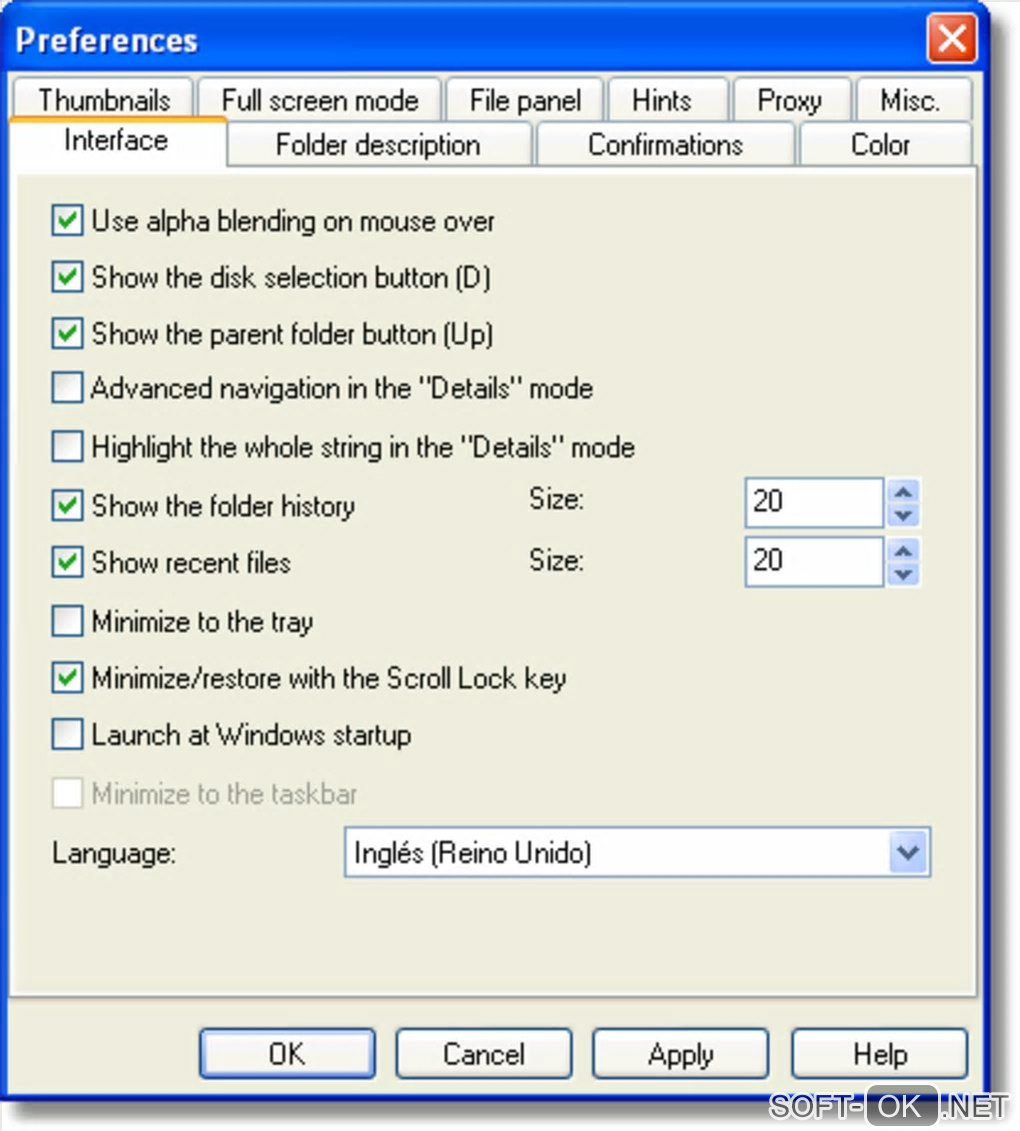Switch to the Hints tab
This screenshot has width=1020, height=1131.
pos(669,100)
